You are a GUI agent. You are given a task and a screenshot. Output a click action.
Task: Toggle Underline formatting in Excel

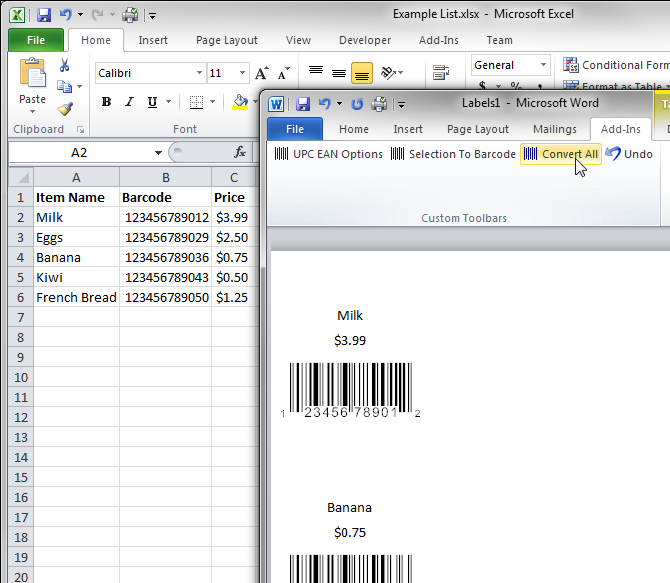[152, 102]
